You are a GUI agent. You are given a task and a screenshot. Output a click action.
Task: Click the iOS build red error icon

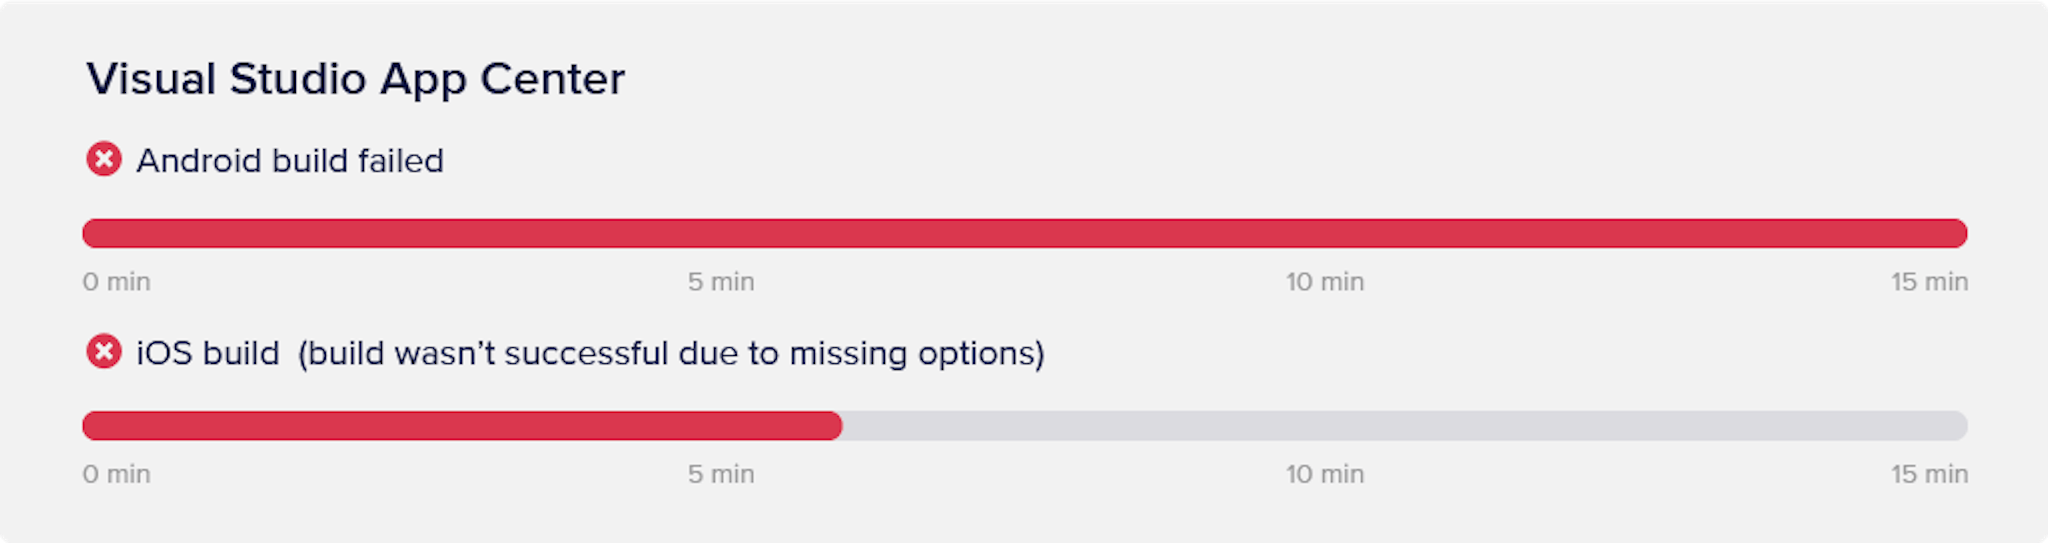click(x=103, y=352)
